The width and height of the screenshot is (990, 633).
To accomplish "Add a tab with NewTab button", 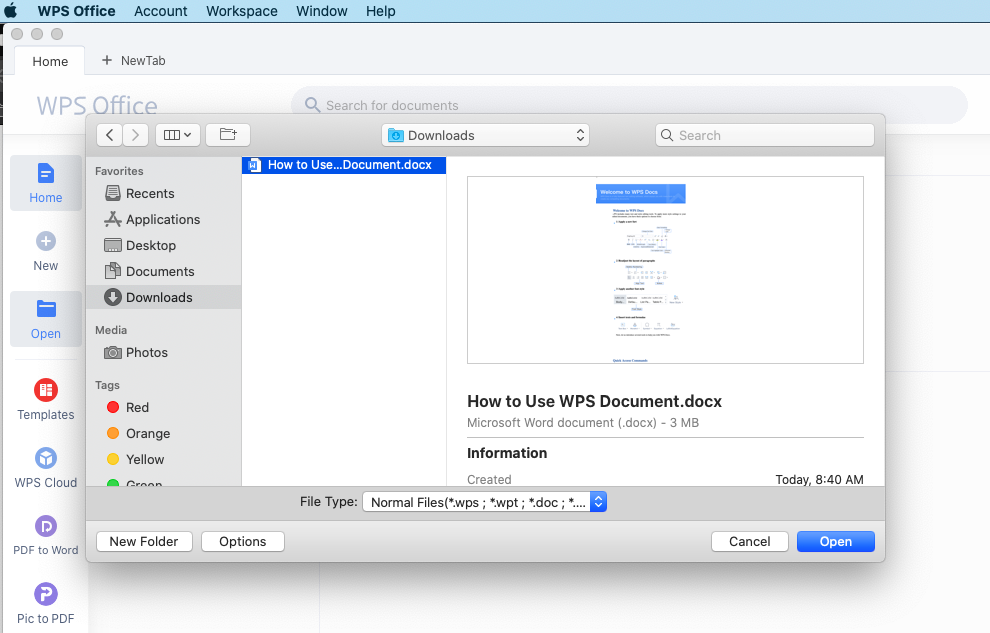I will (133, 61).
